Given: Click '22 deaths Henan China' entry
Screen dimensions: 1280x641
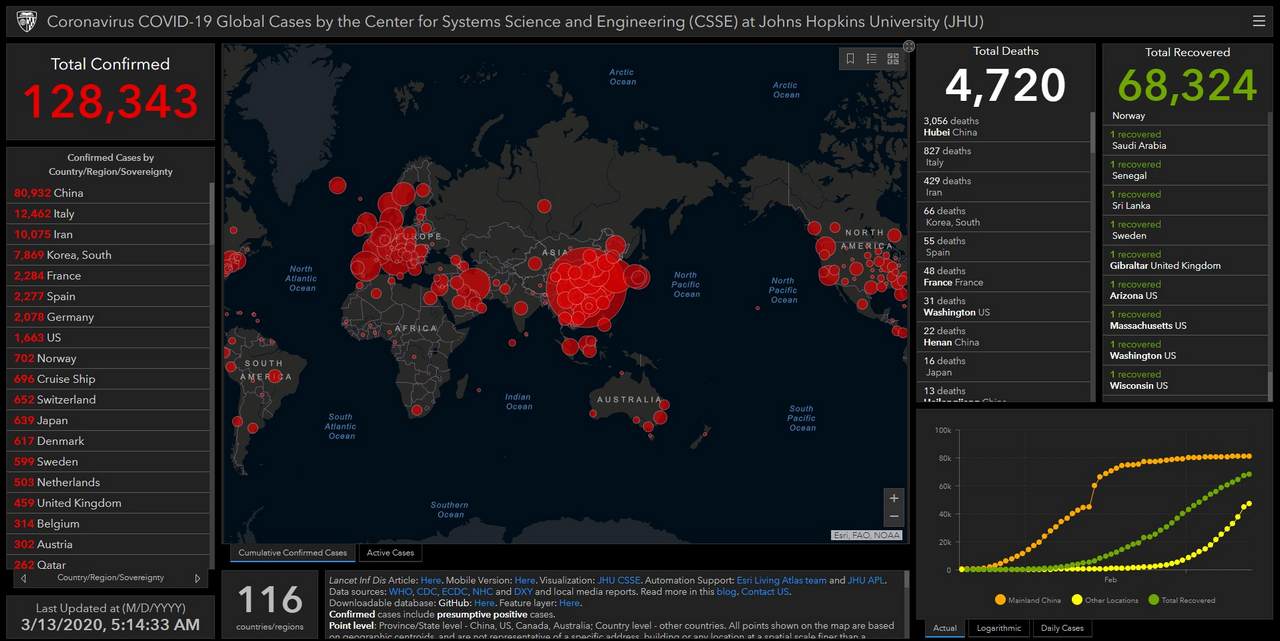Looking at the screenshot, I should 1004,337.
